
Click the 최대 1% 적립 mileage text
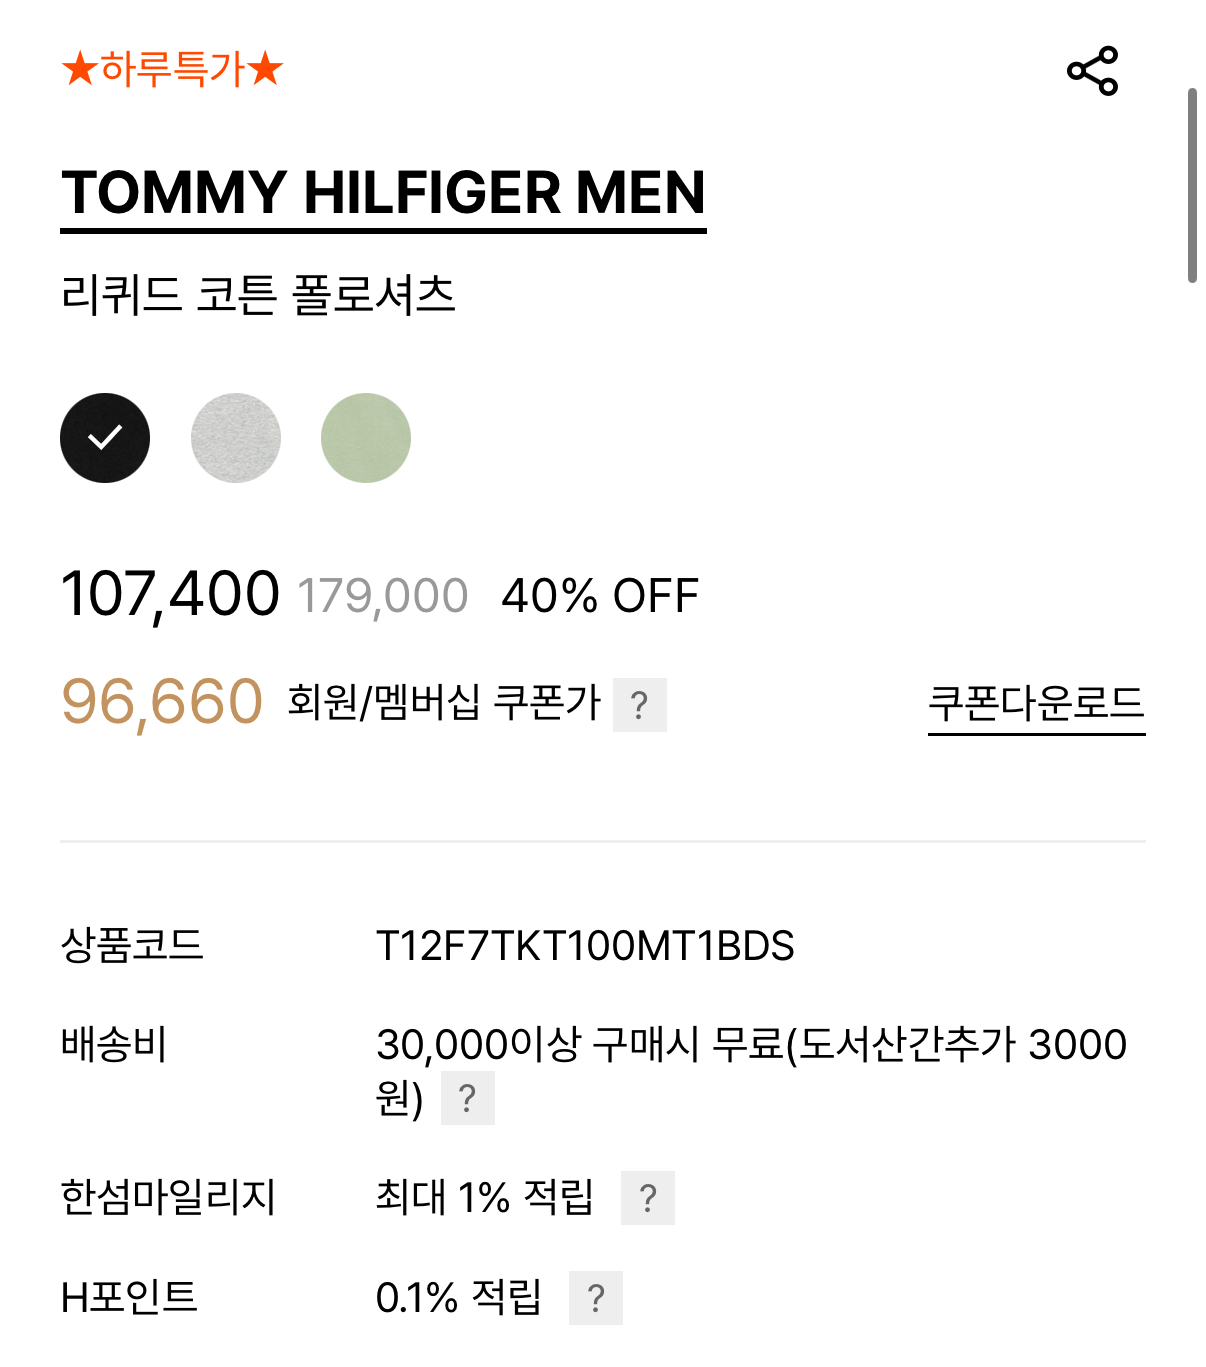[485, 1197]
